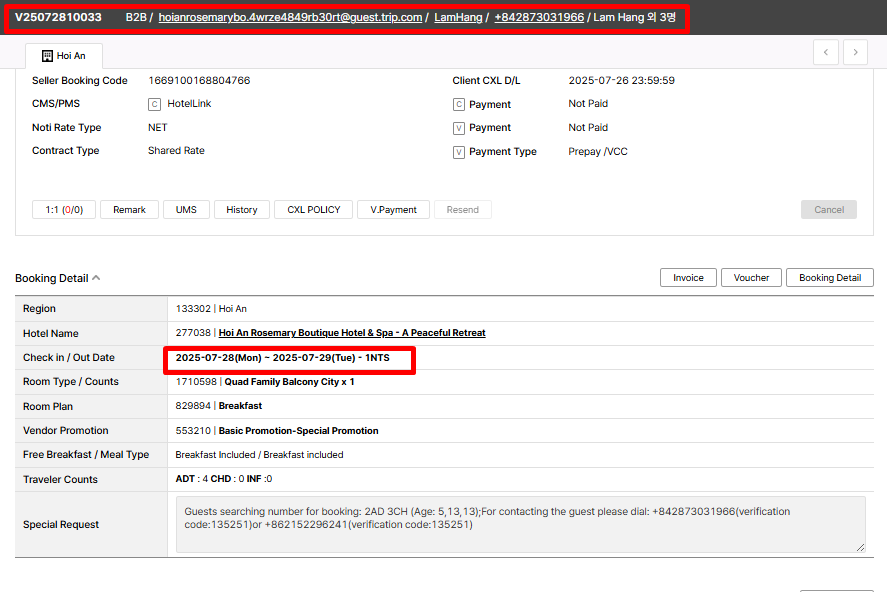This screenshot has width=887, height=592.
Task: Click the building icon on Hoi An tab
Action: (47, 56)
